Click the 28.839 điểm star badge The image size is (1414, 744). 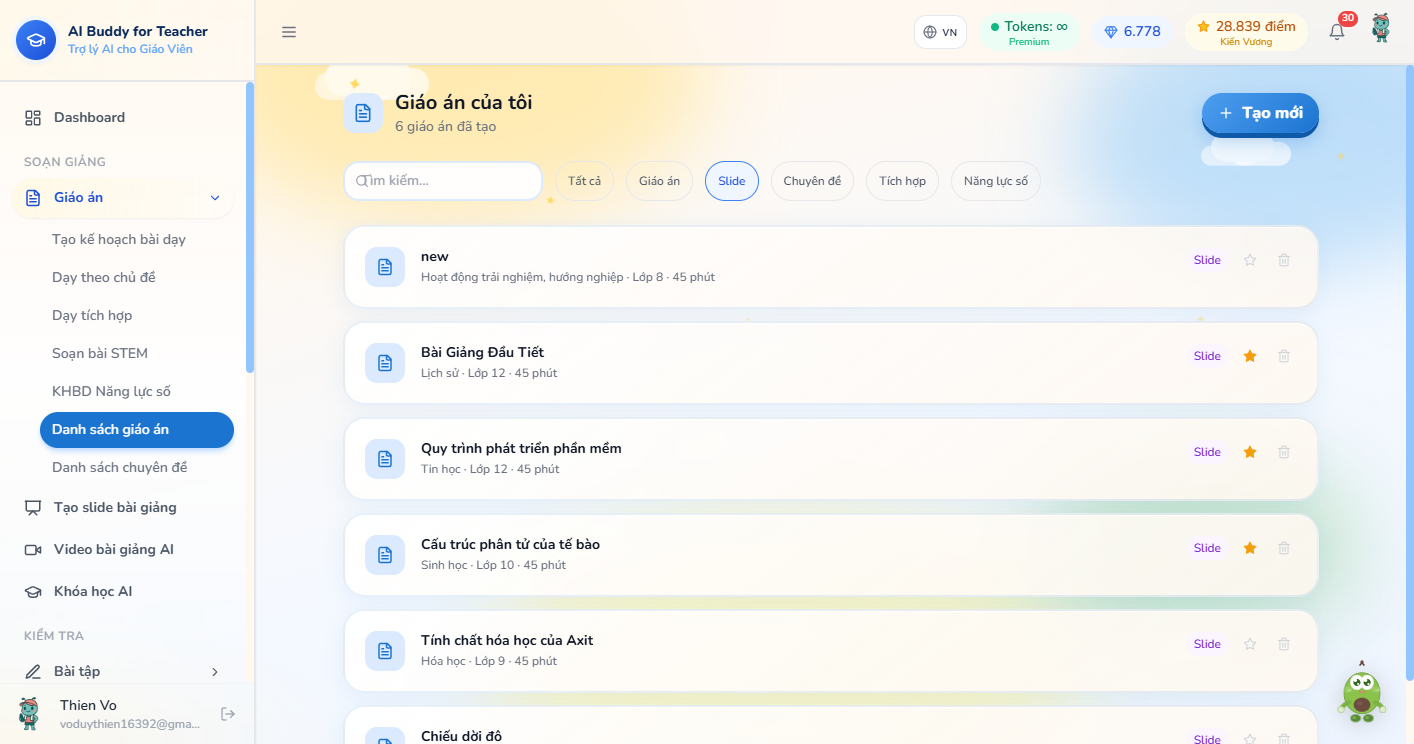(1246, 32)
